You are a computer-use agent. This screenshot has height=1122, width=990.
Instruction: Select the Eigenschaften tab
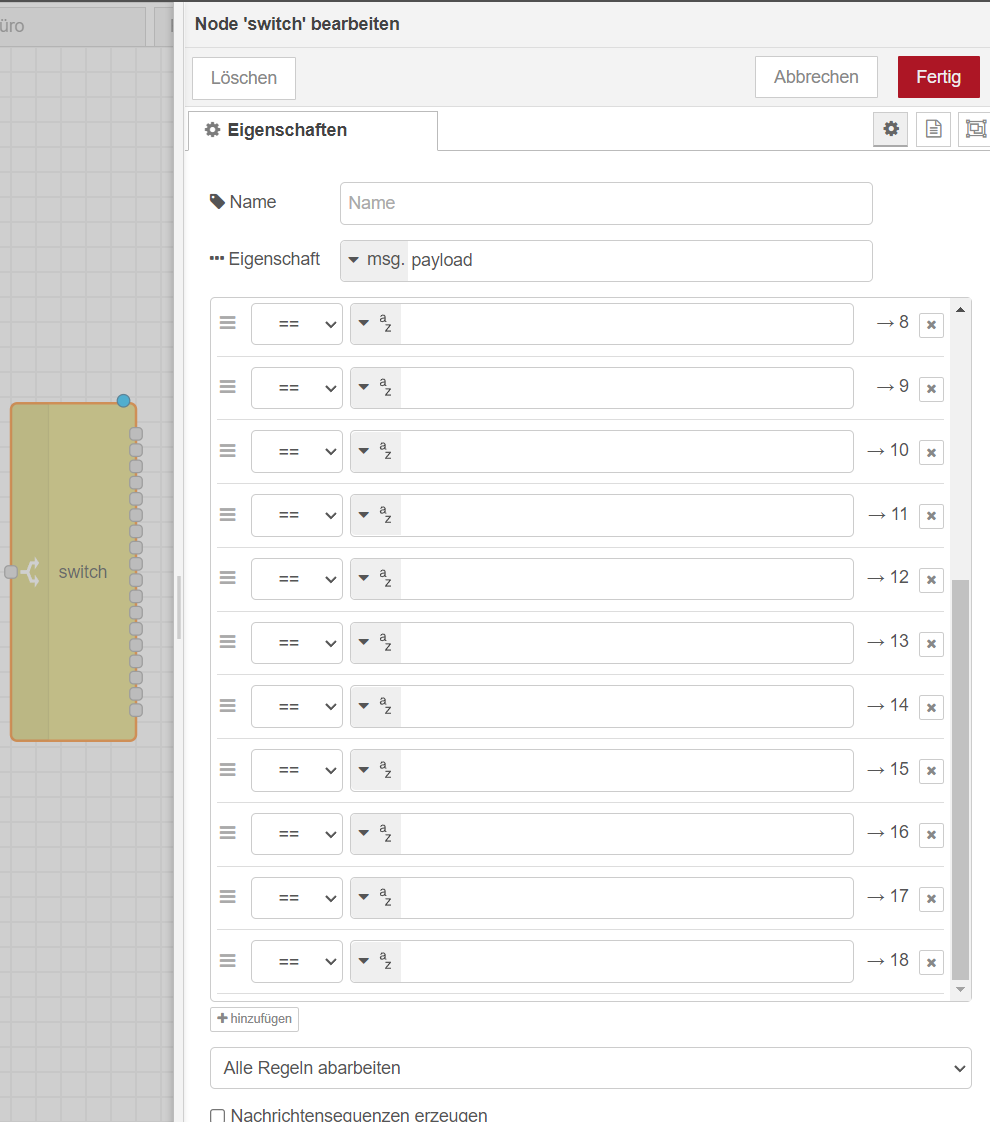point(313,130)
